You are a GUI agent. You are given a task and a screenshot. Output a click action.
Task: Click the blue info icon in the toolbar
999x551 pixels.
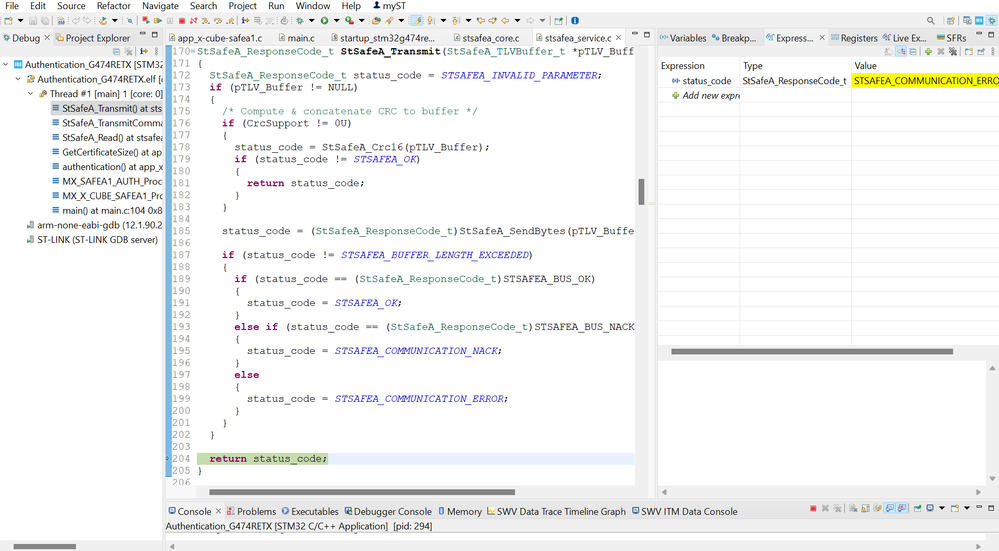pyautogui.click(x=574, y=20)
